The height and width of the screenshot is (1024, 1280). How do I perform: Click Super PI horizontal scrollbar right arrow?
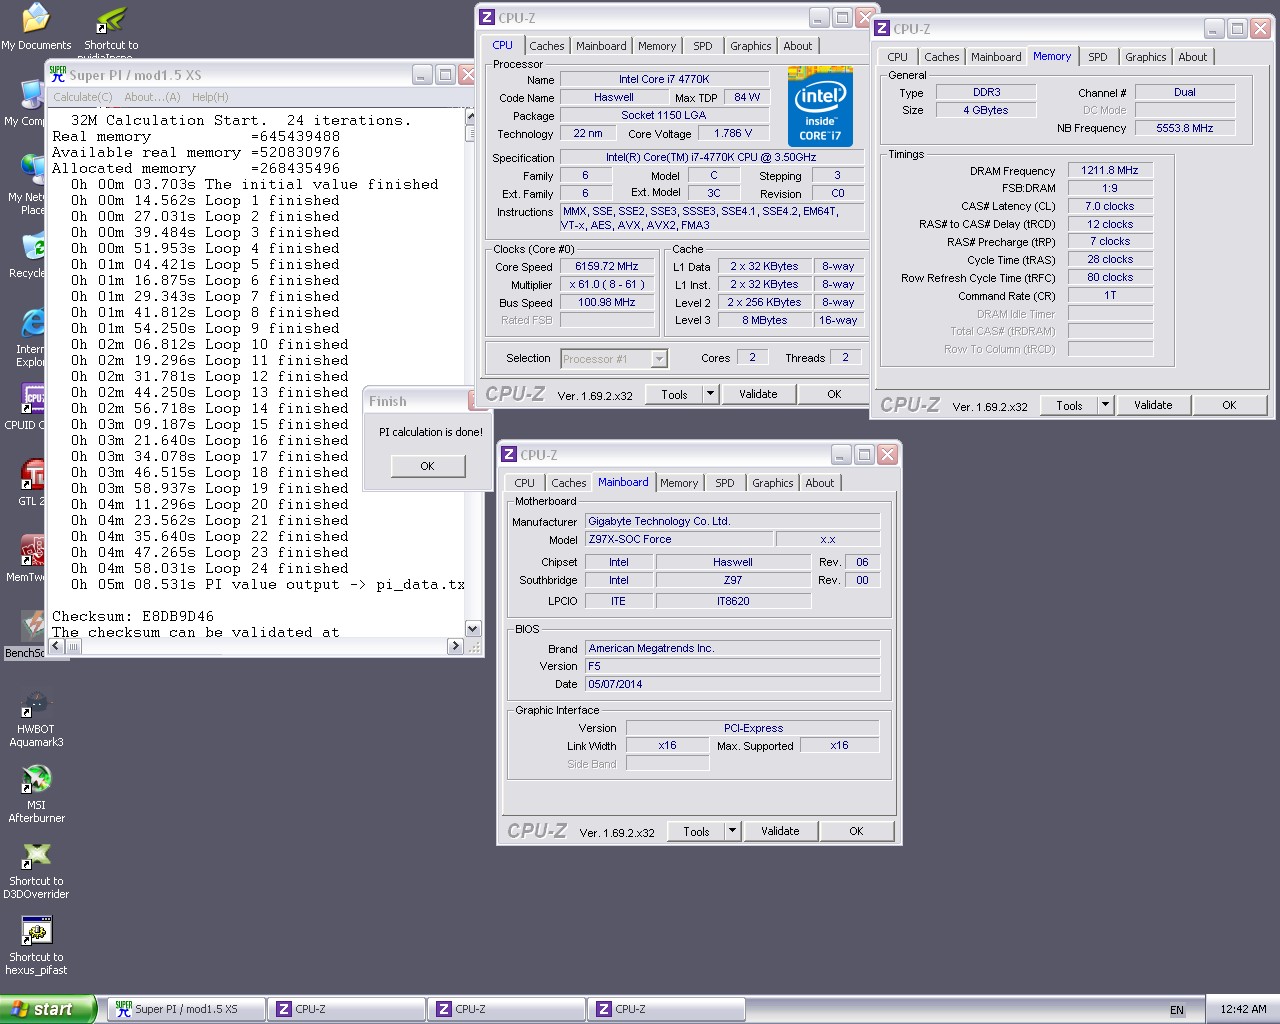tap(456, 646)
